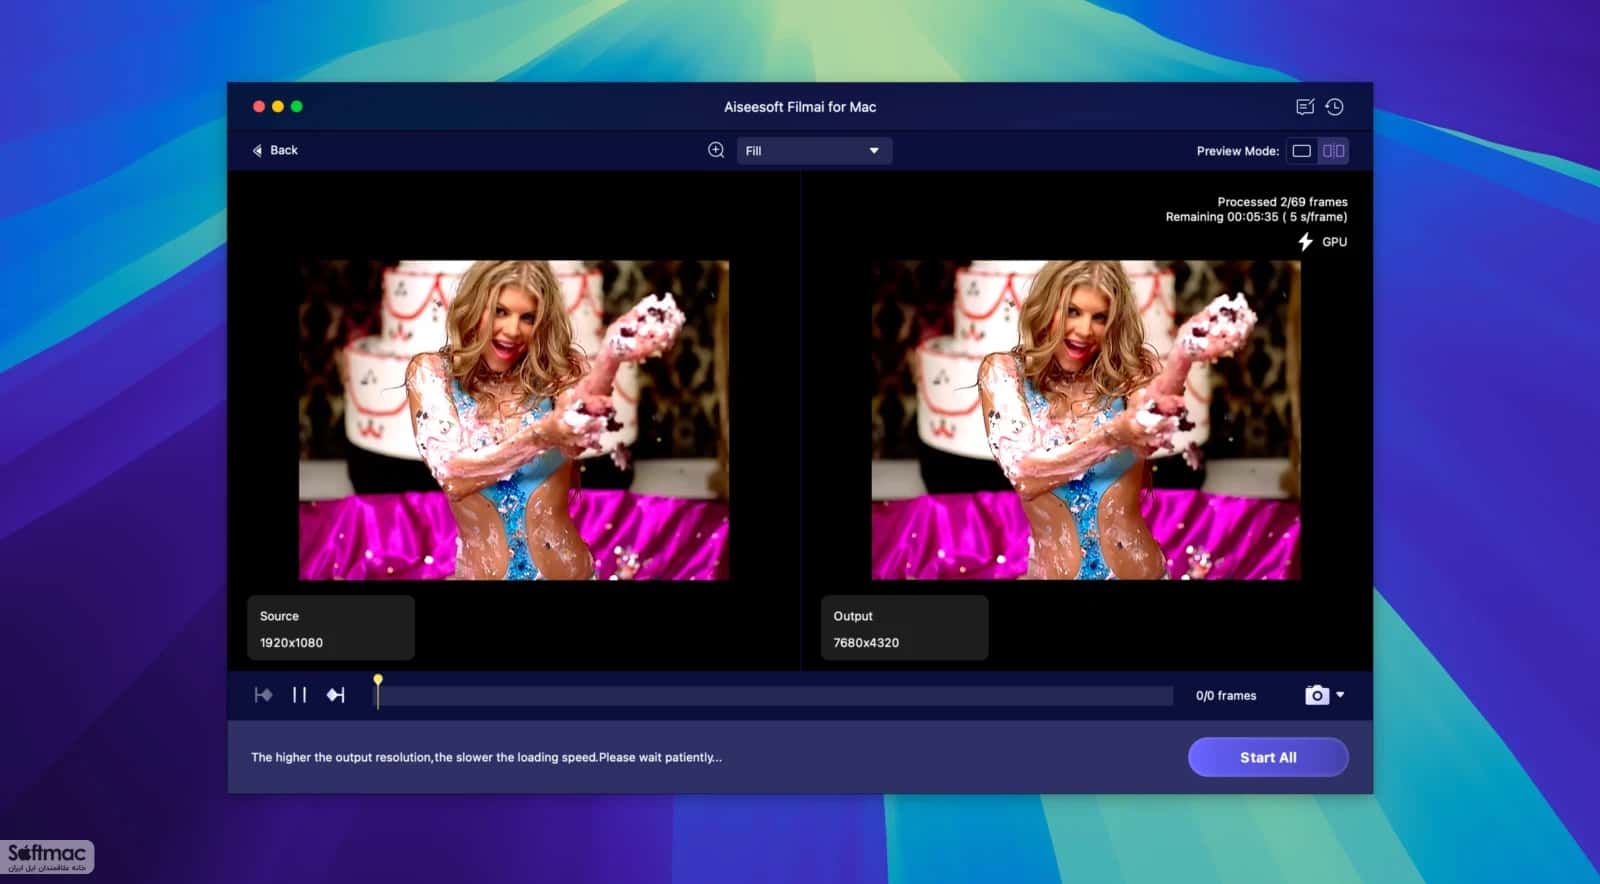Click the Output video preview thumbnail
This screenshot has width=1600, height=884.
coord(1086,420)
